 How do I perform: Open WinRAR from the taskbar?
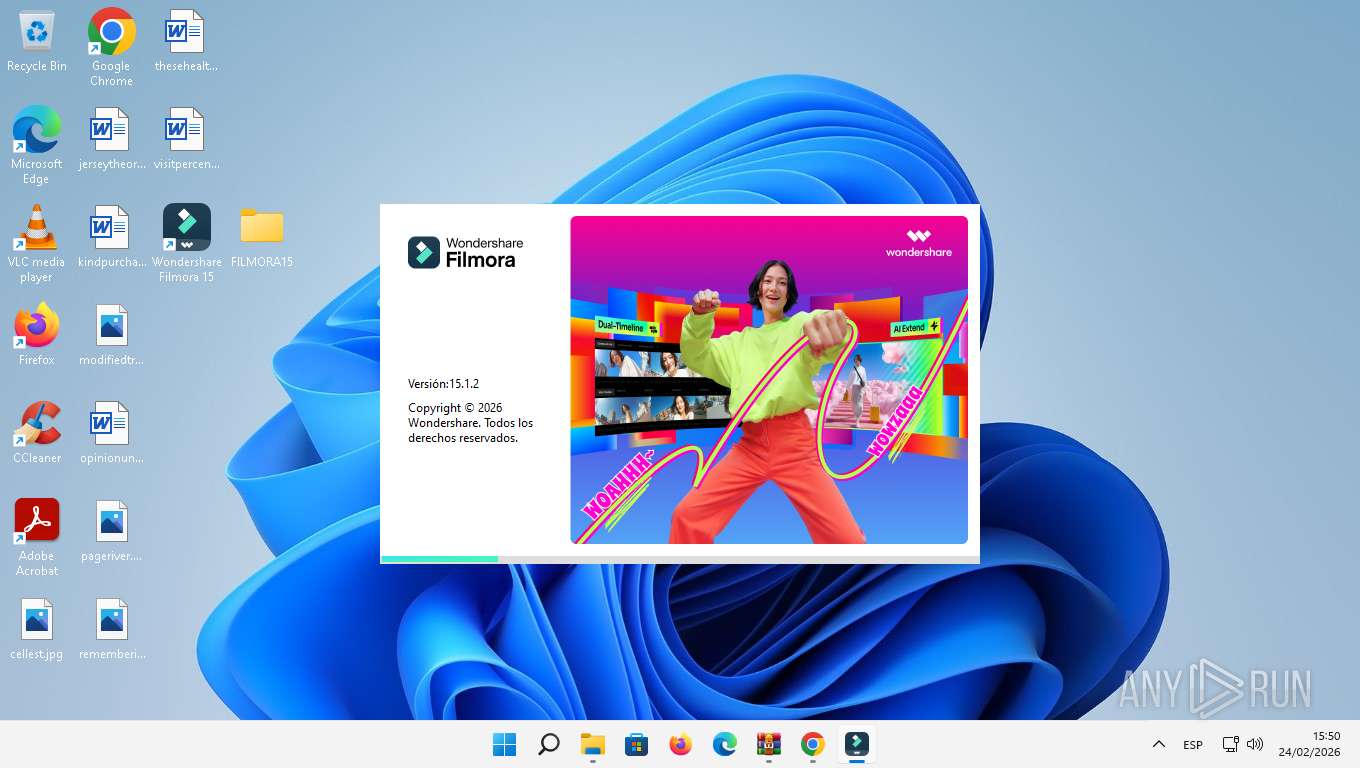click(x=769, y=744)
